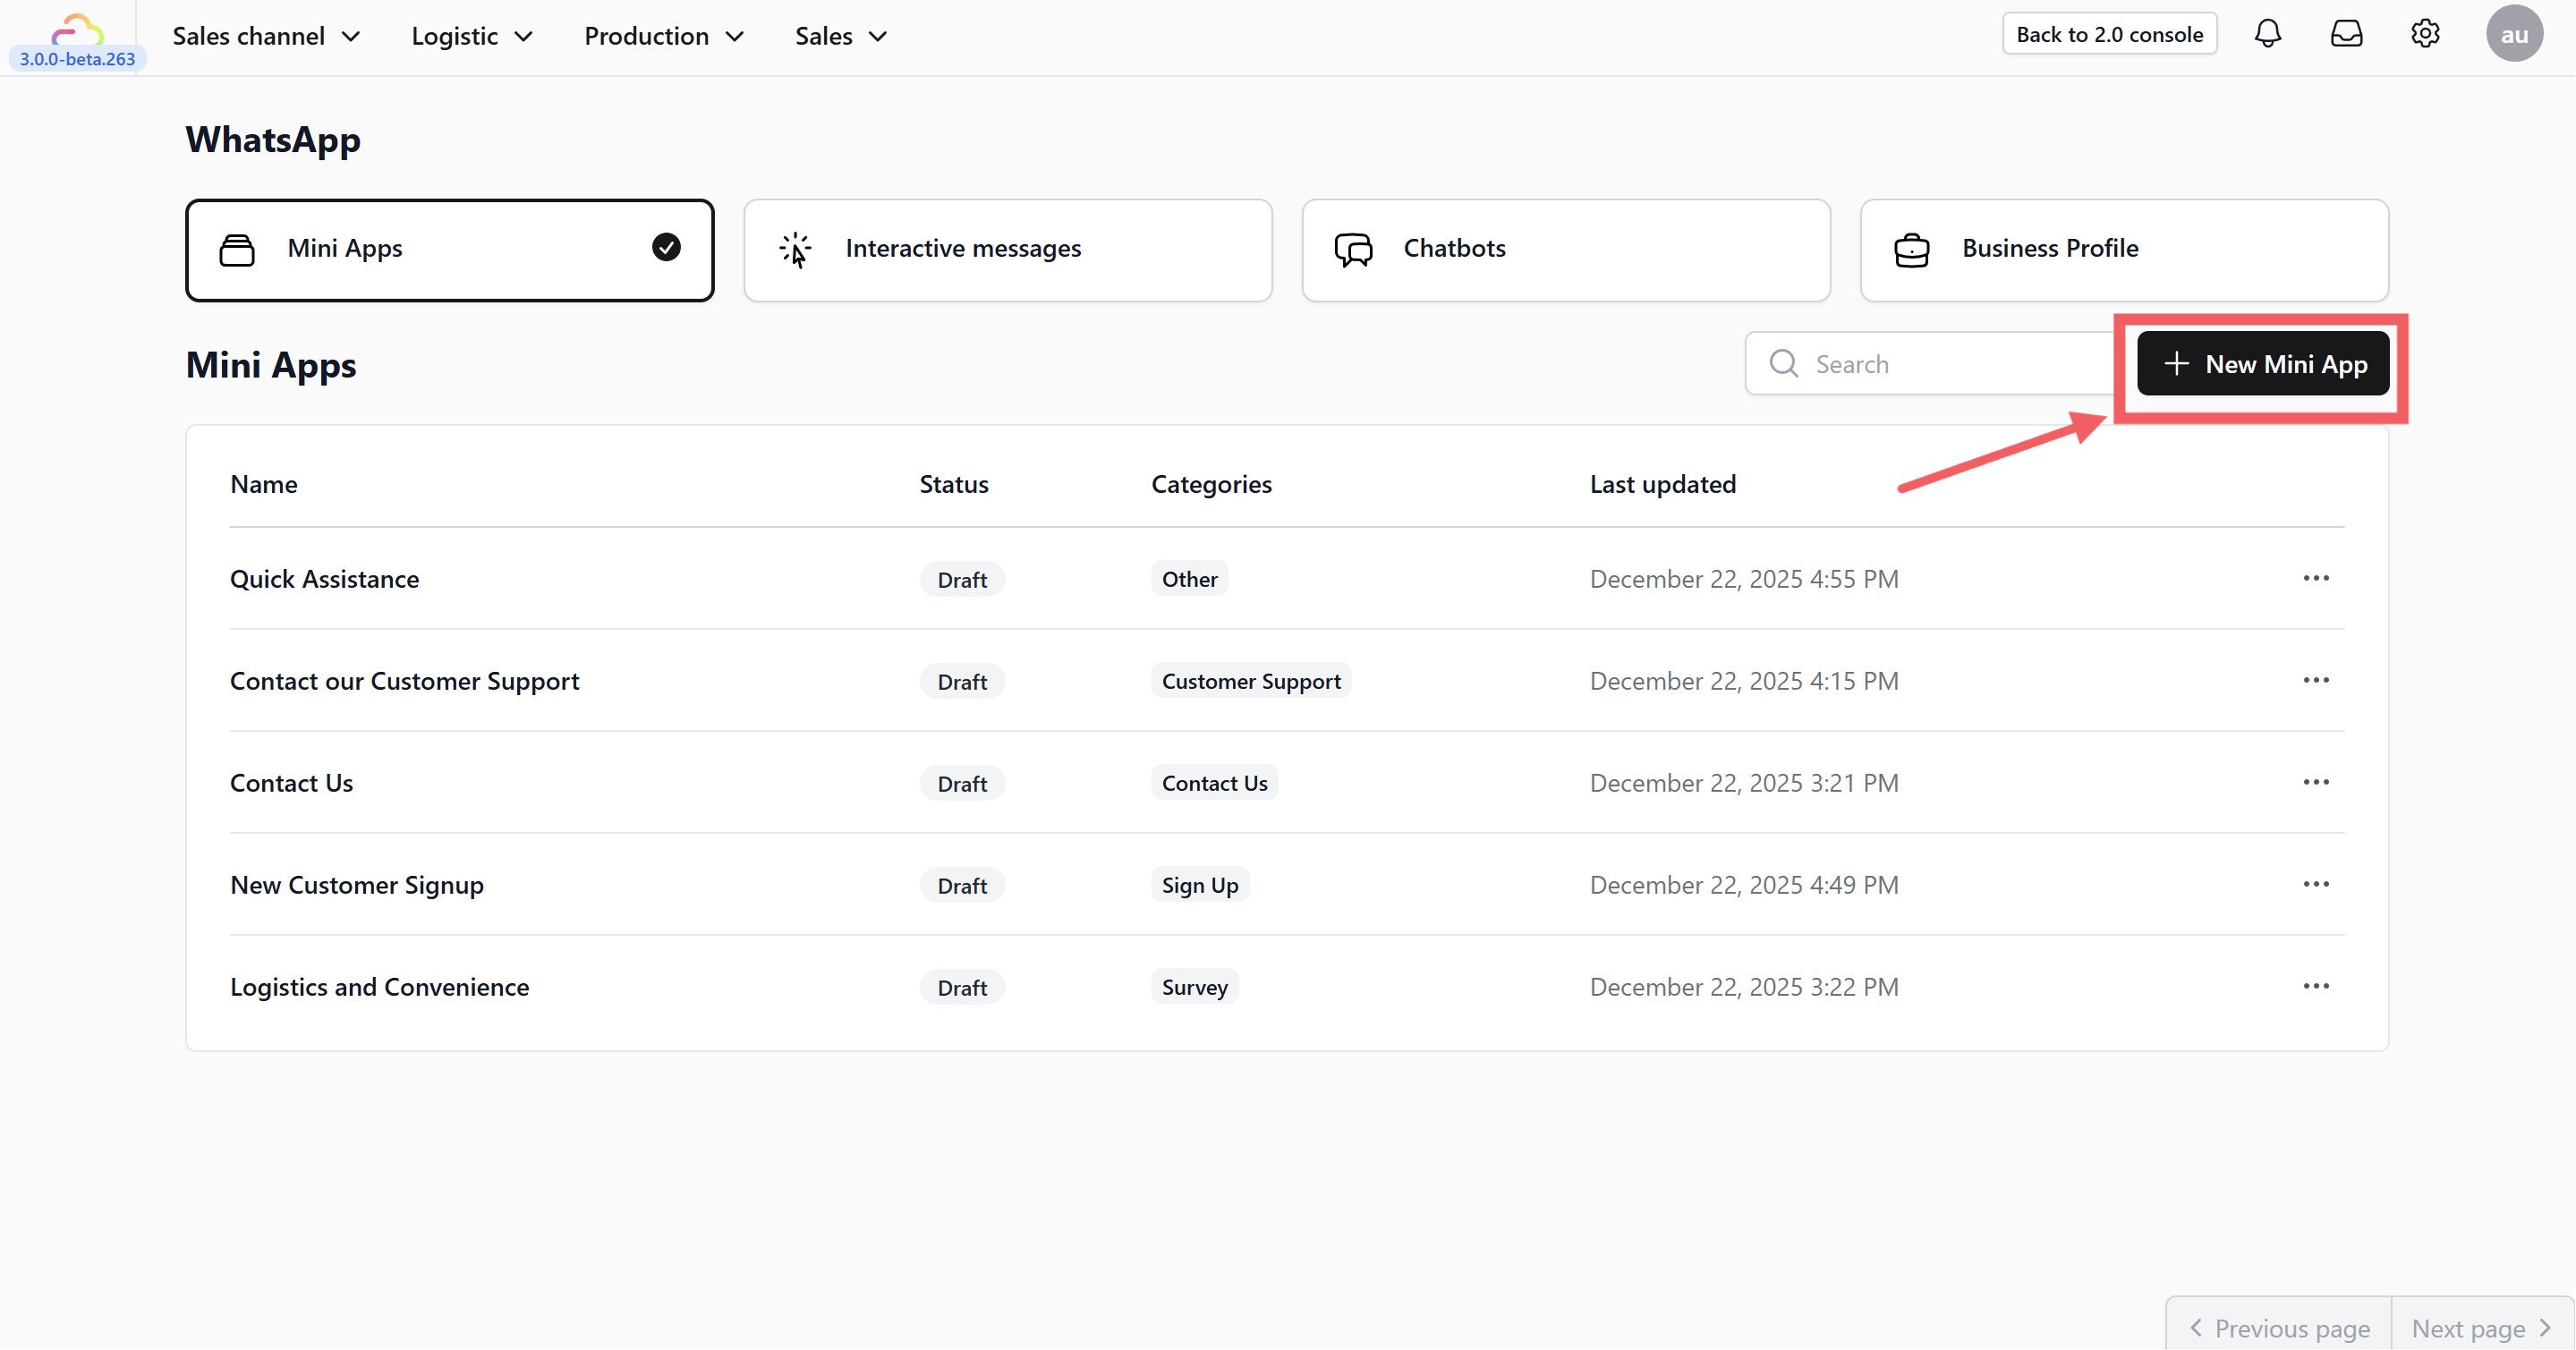Image resolution: width=2576 pixels, height=1350 pixels.
Task: Click the Other category tag
Action: 1189,579
